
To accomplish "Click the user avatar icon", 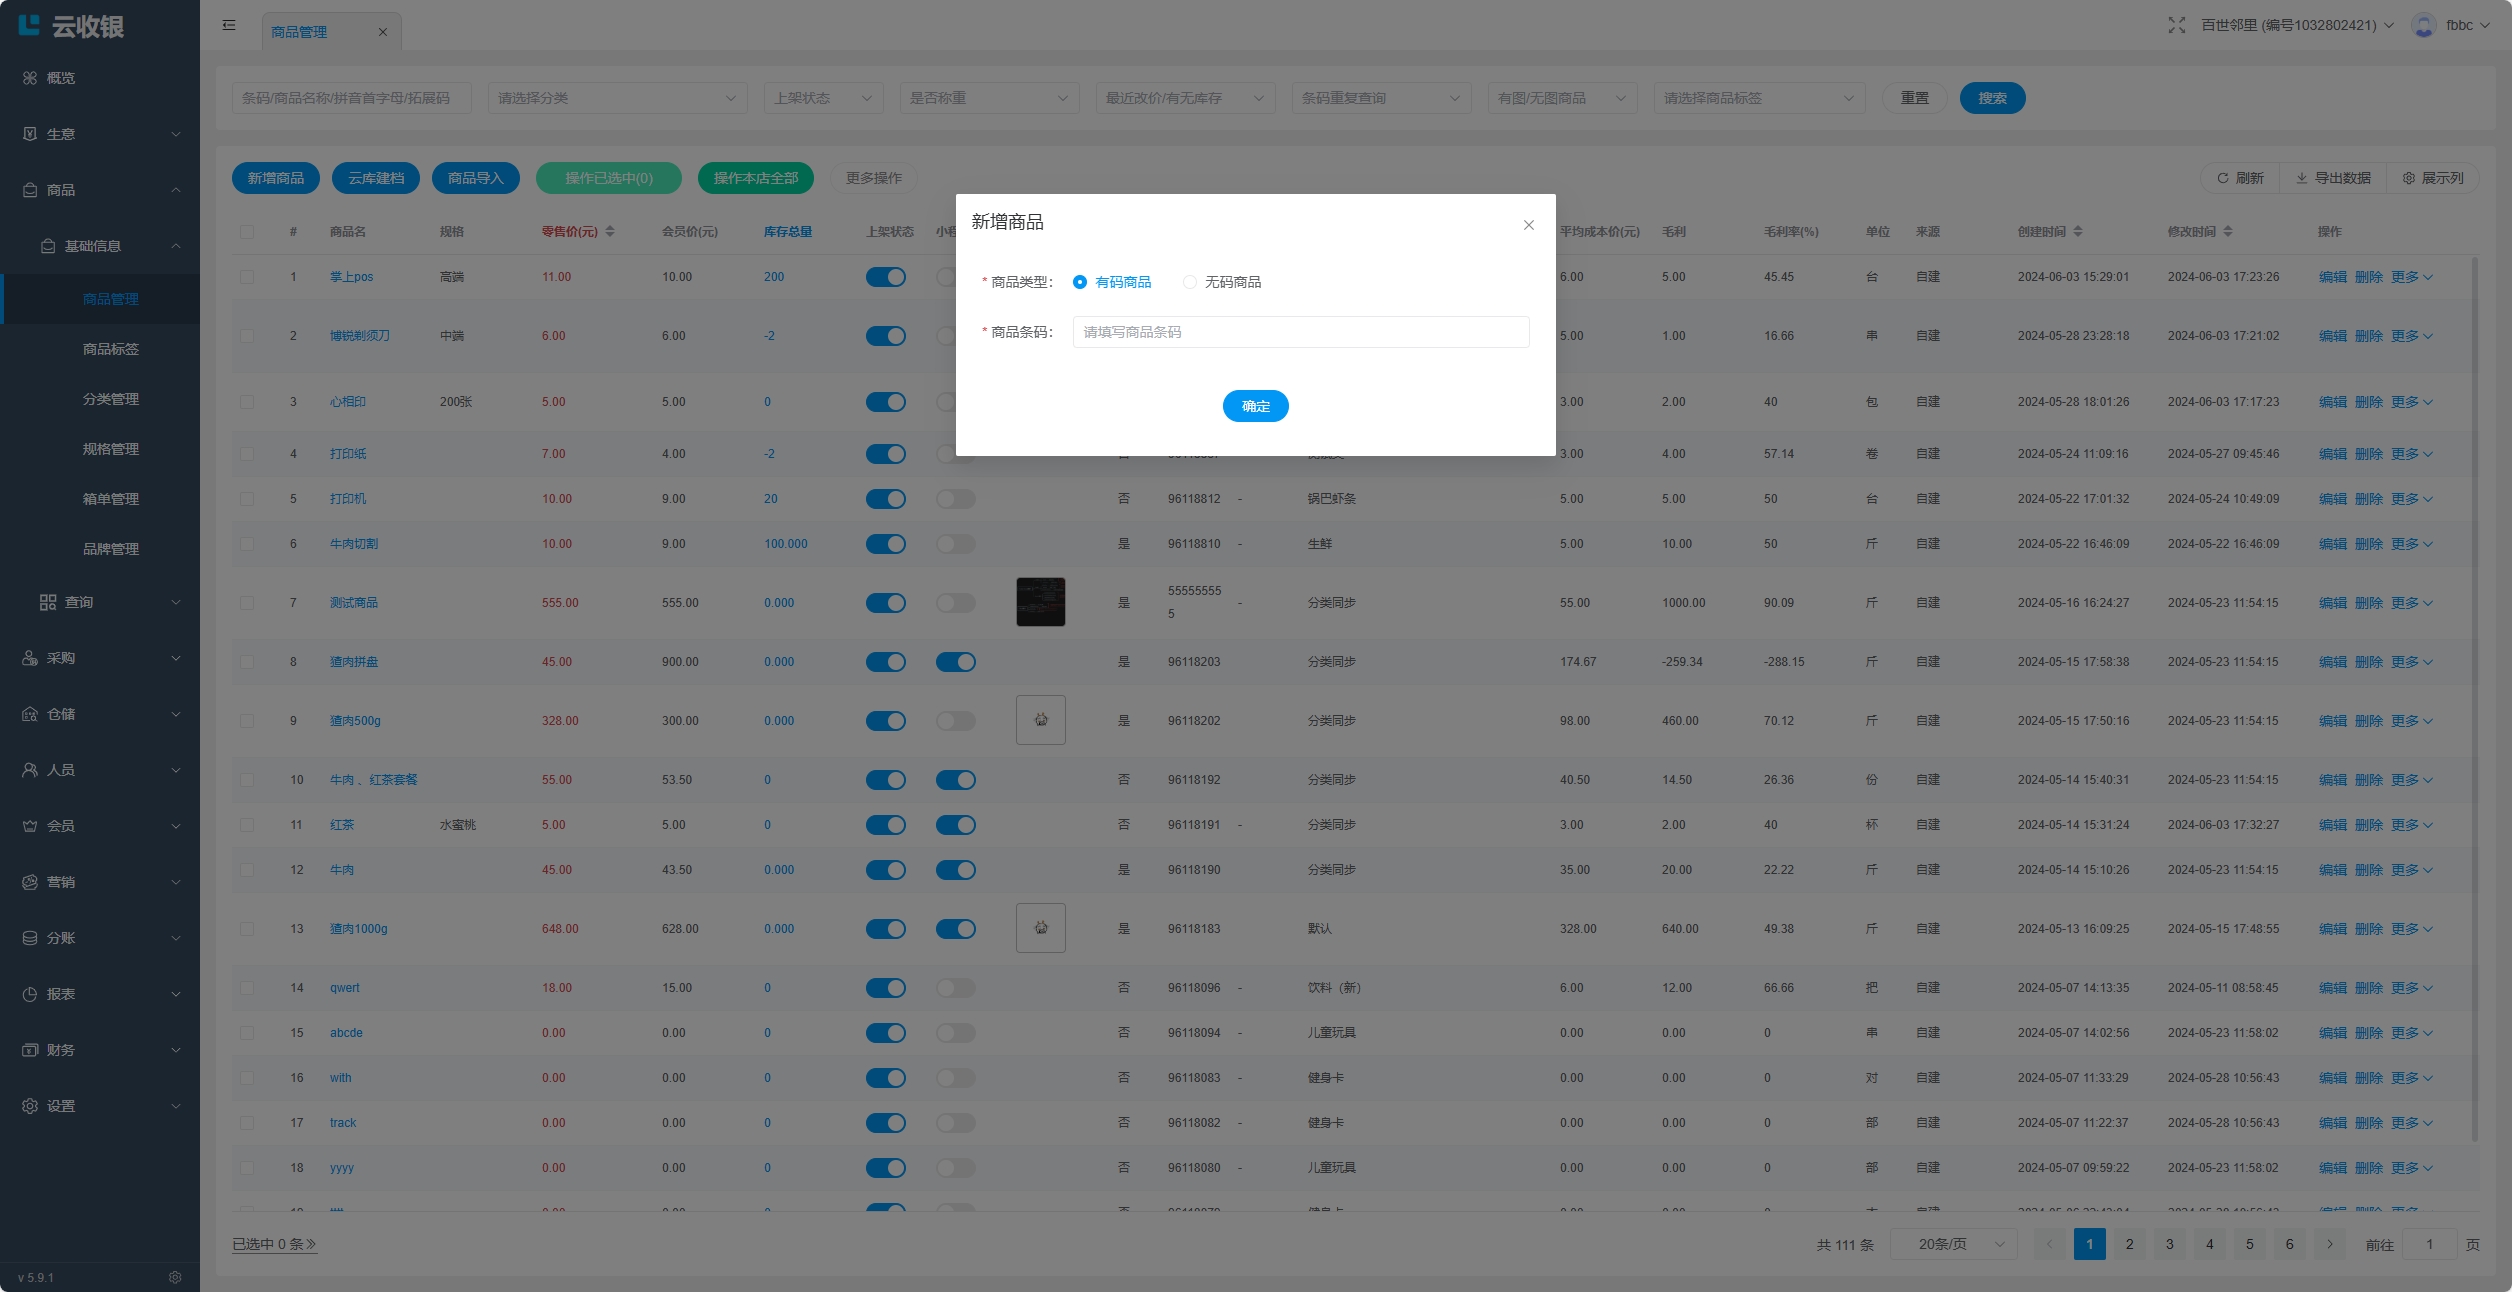I will point(2422,25).
